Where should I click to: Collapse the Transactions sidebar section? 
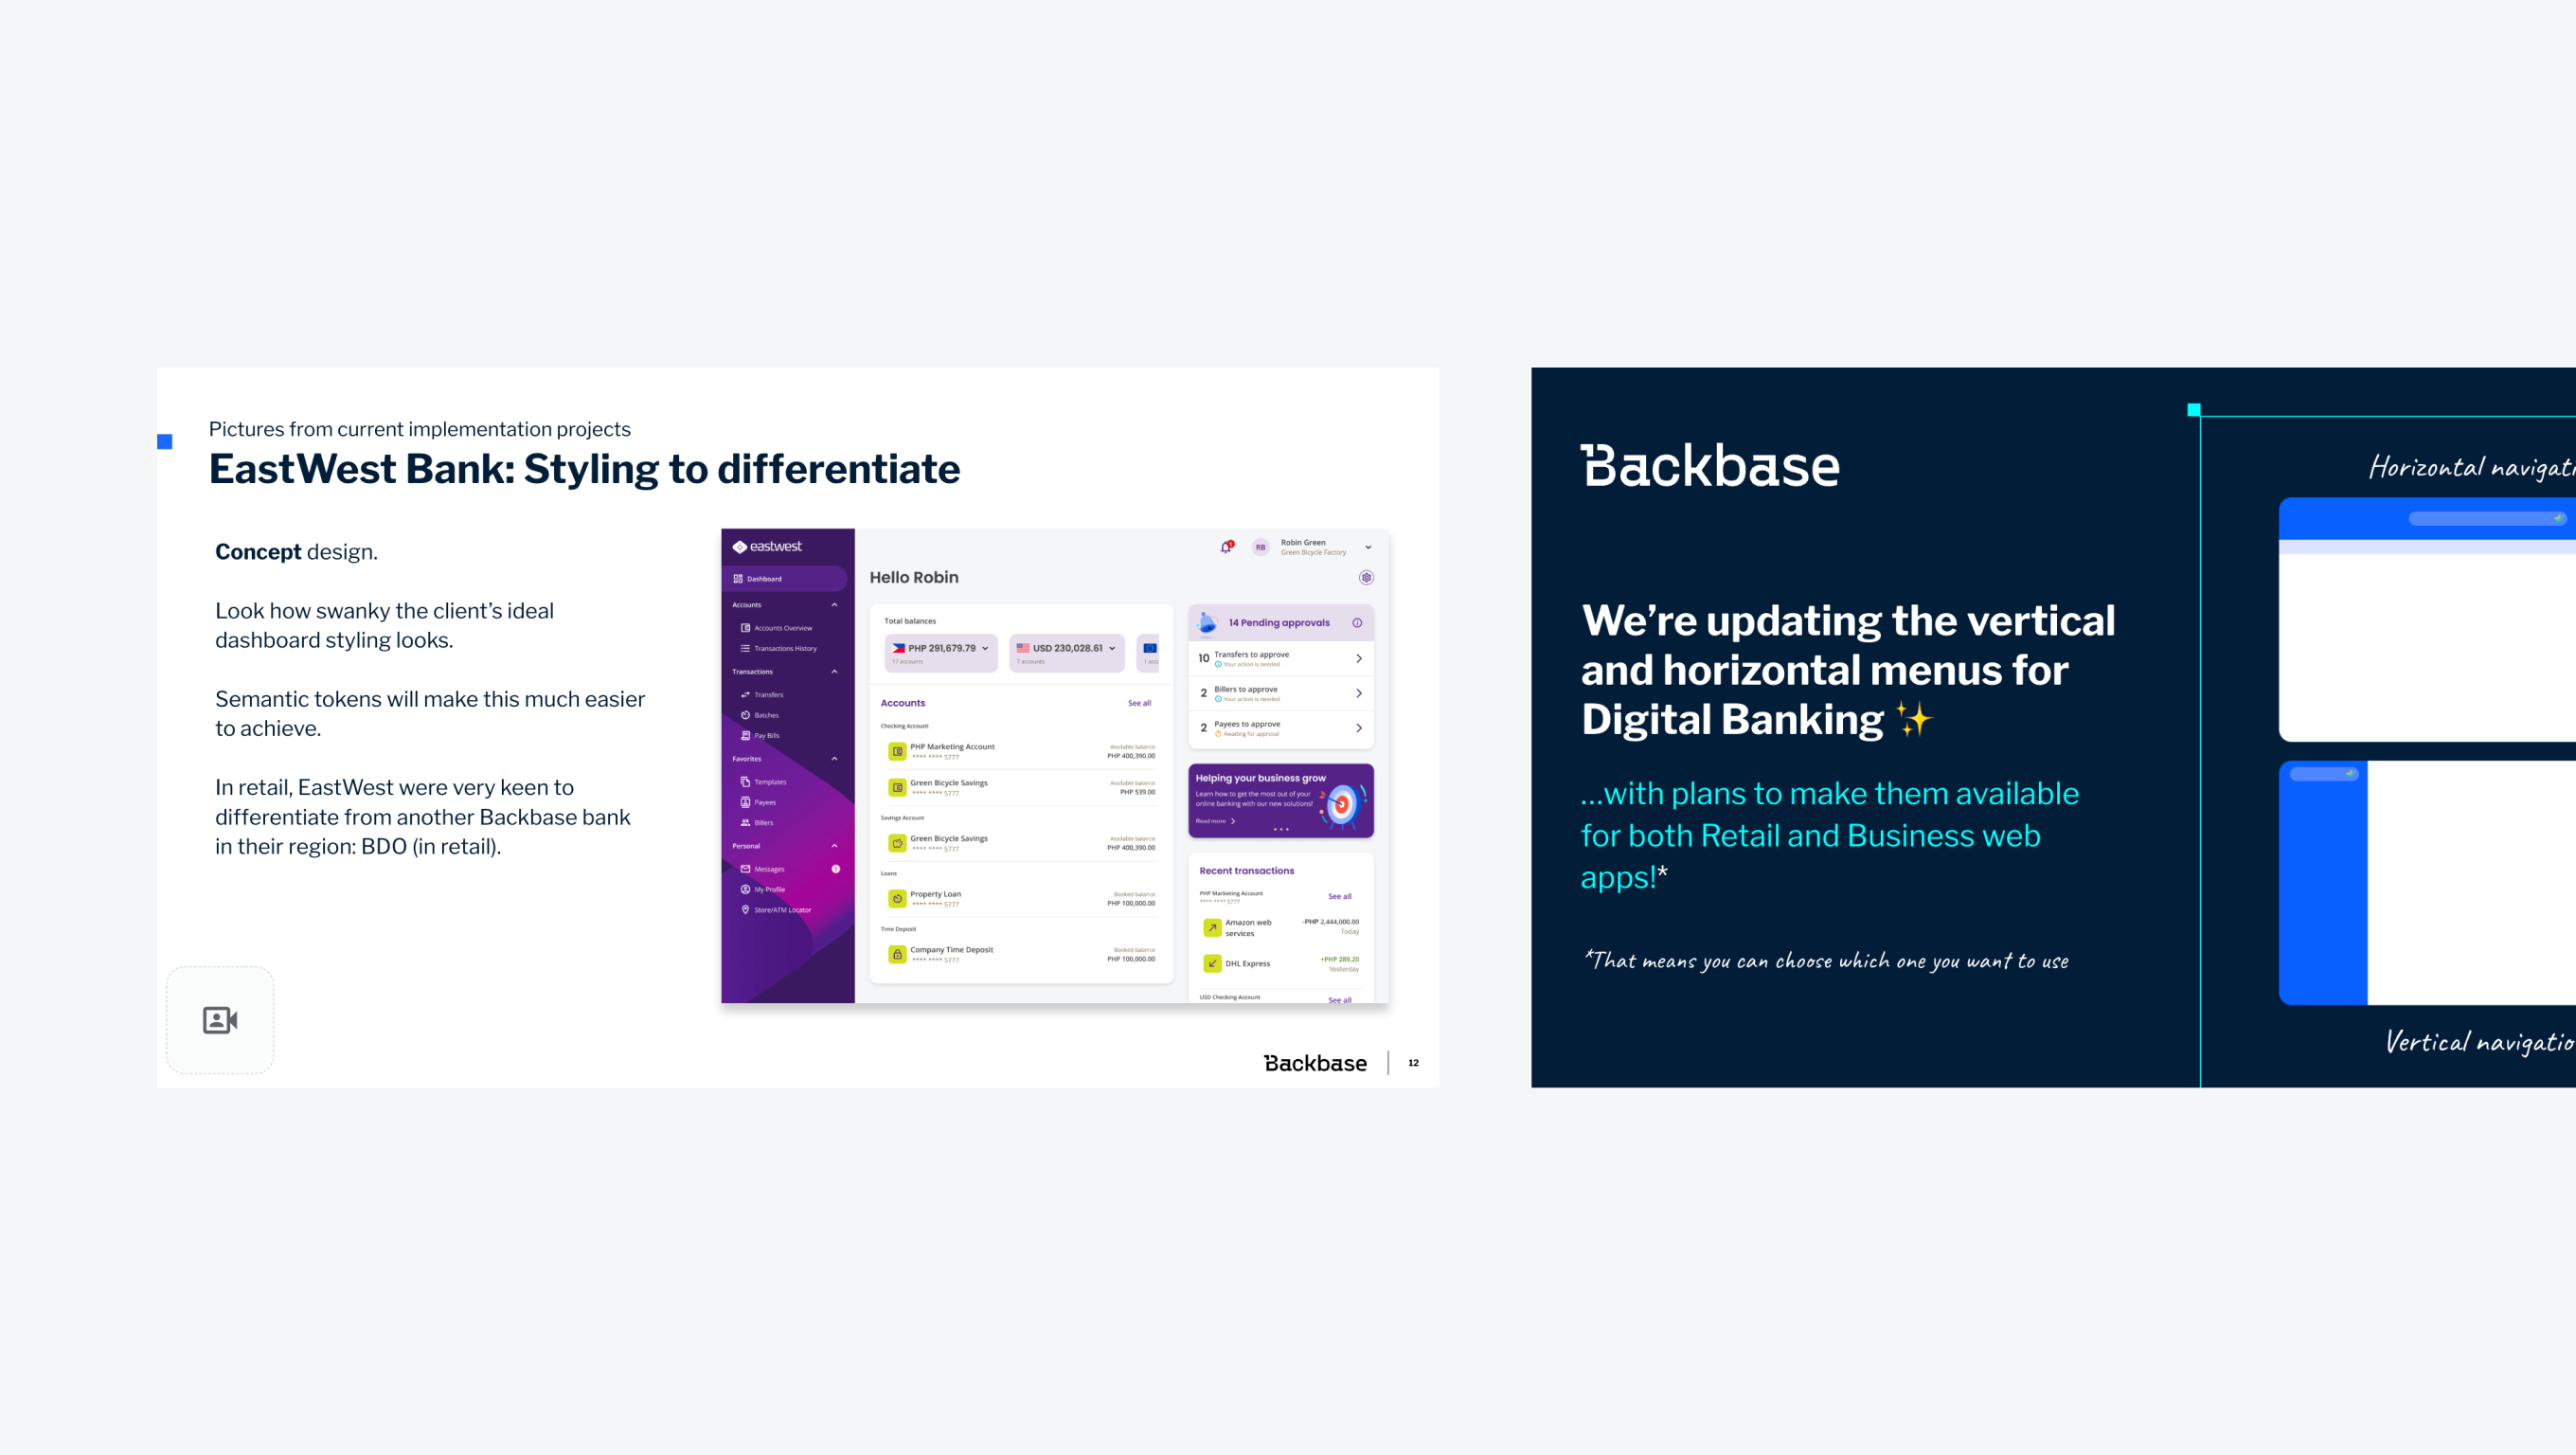pyautogui.click(x=834, y=672)
